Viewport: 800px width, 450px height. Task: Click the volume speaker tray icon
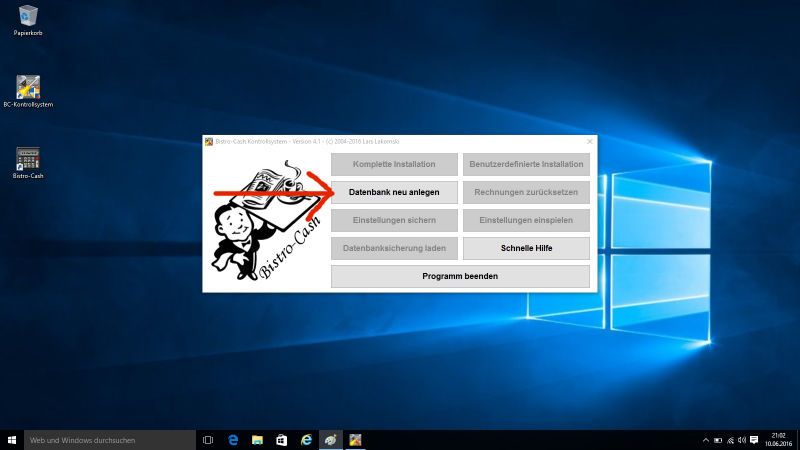(x=742, y=440)
